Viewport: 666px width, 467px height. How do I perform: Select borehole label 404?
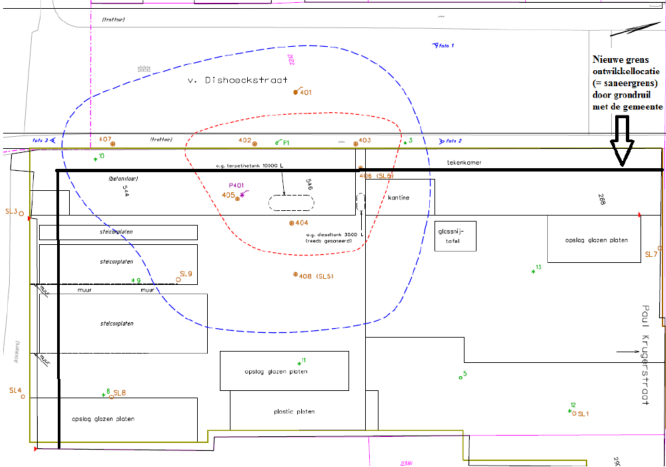(302, 223)
